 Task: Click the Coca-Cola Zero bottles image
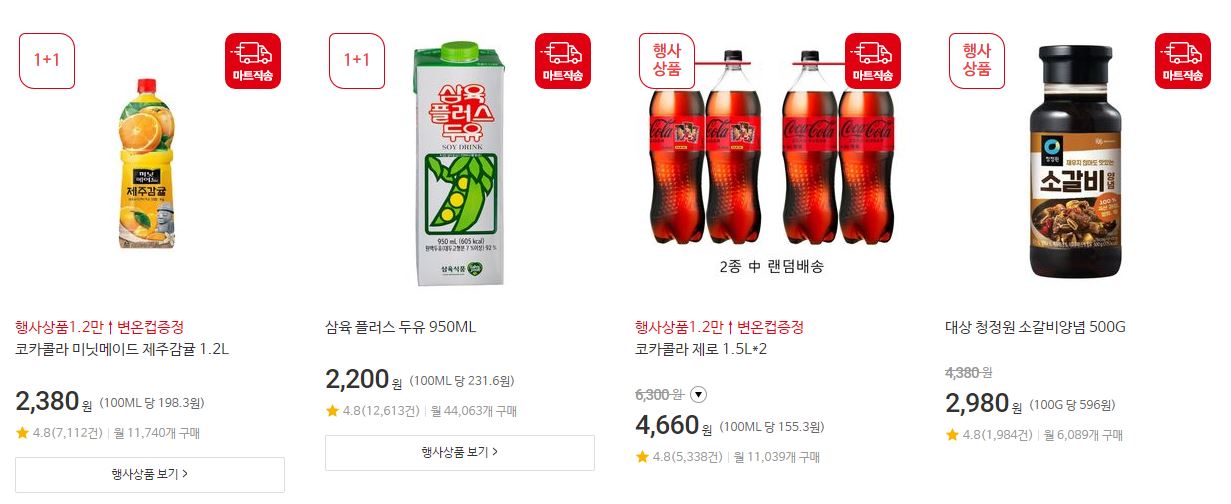click(x=770, y=148)
